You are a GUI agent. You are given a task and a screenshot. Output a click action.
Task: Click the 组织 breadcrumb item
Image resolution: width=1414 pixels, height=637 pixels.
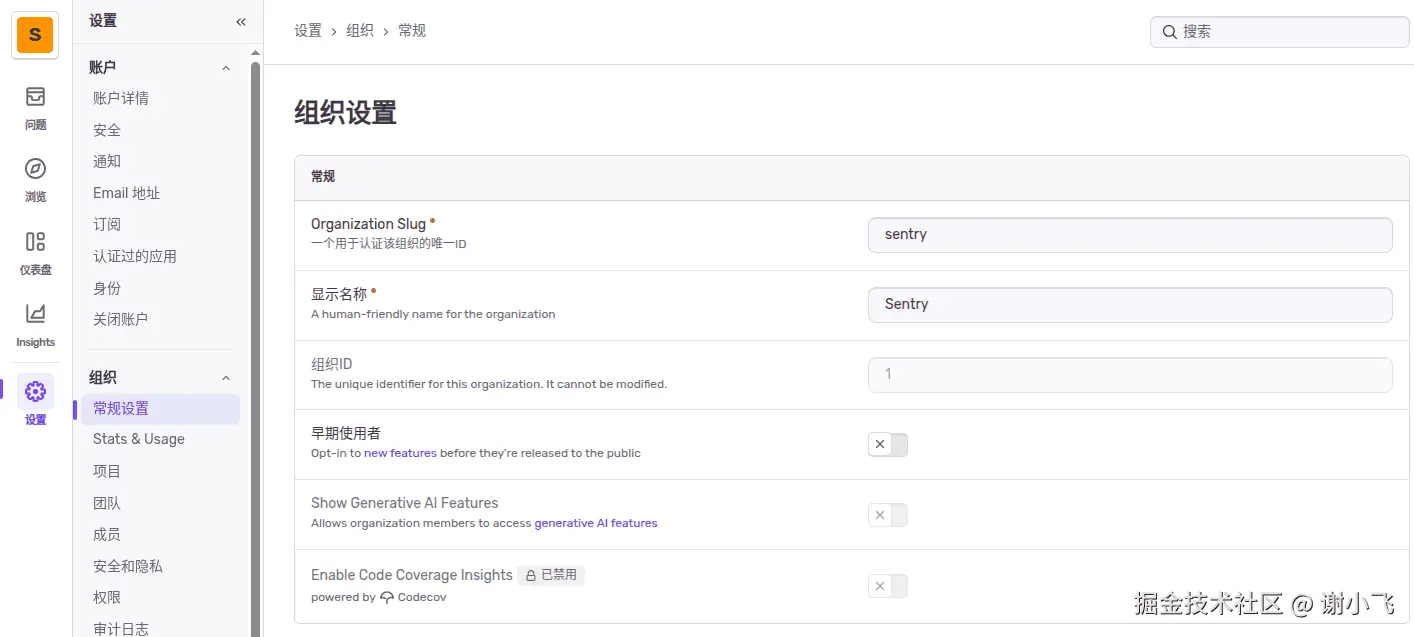[360, 31]
